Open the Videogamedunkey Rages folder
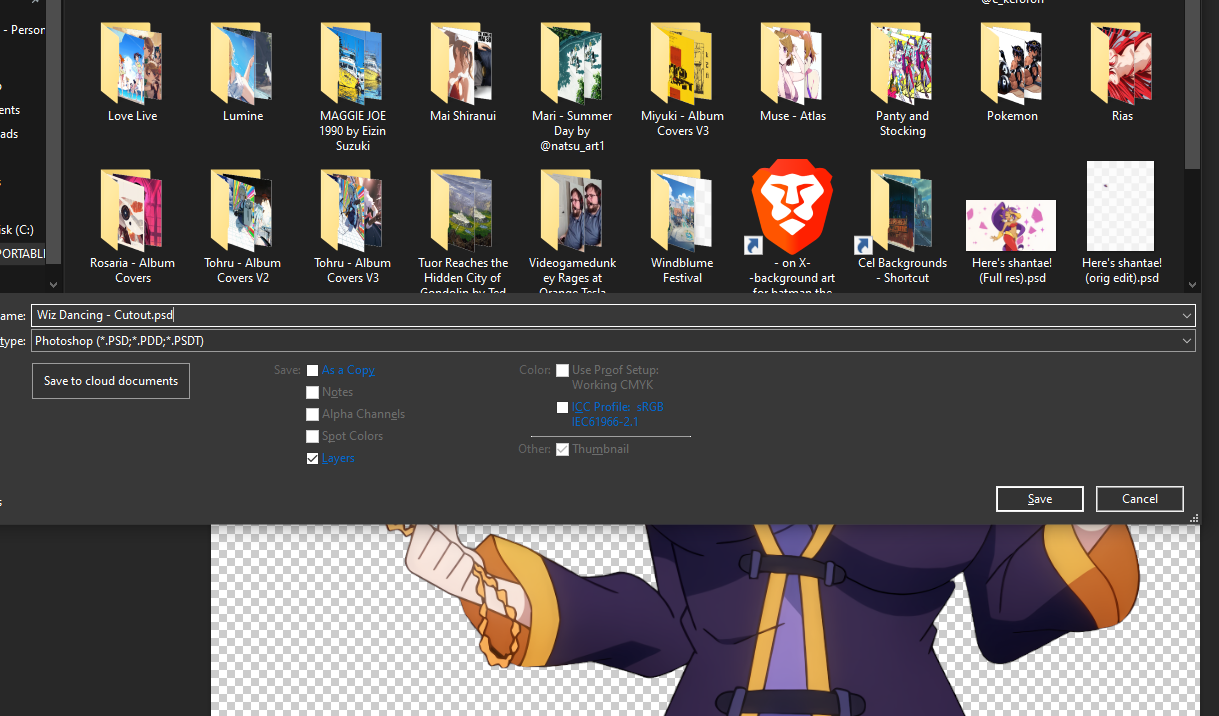Image resolution: width=1219 pixels, height=716 pixels. 572,211
